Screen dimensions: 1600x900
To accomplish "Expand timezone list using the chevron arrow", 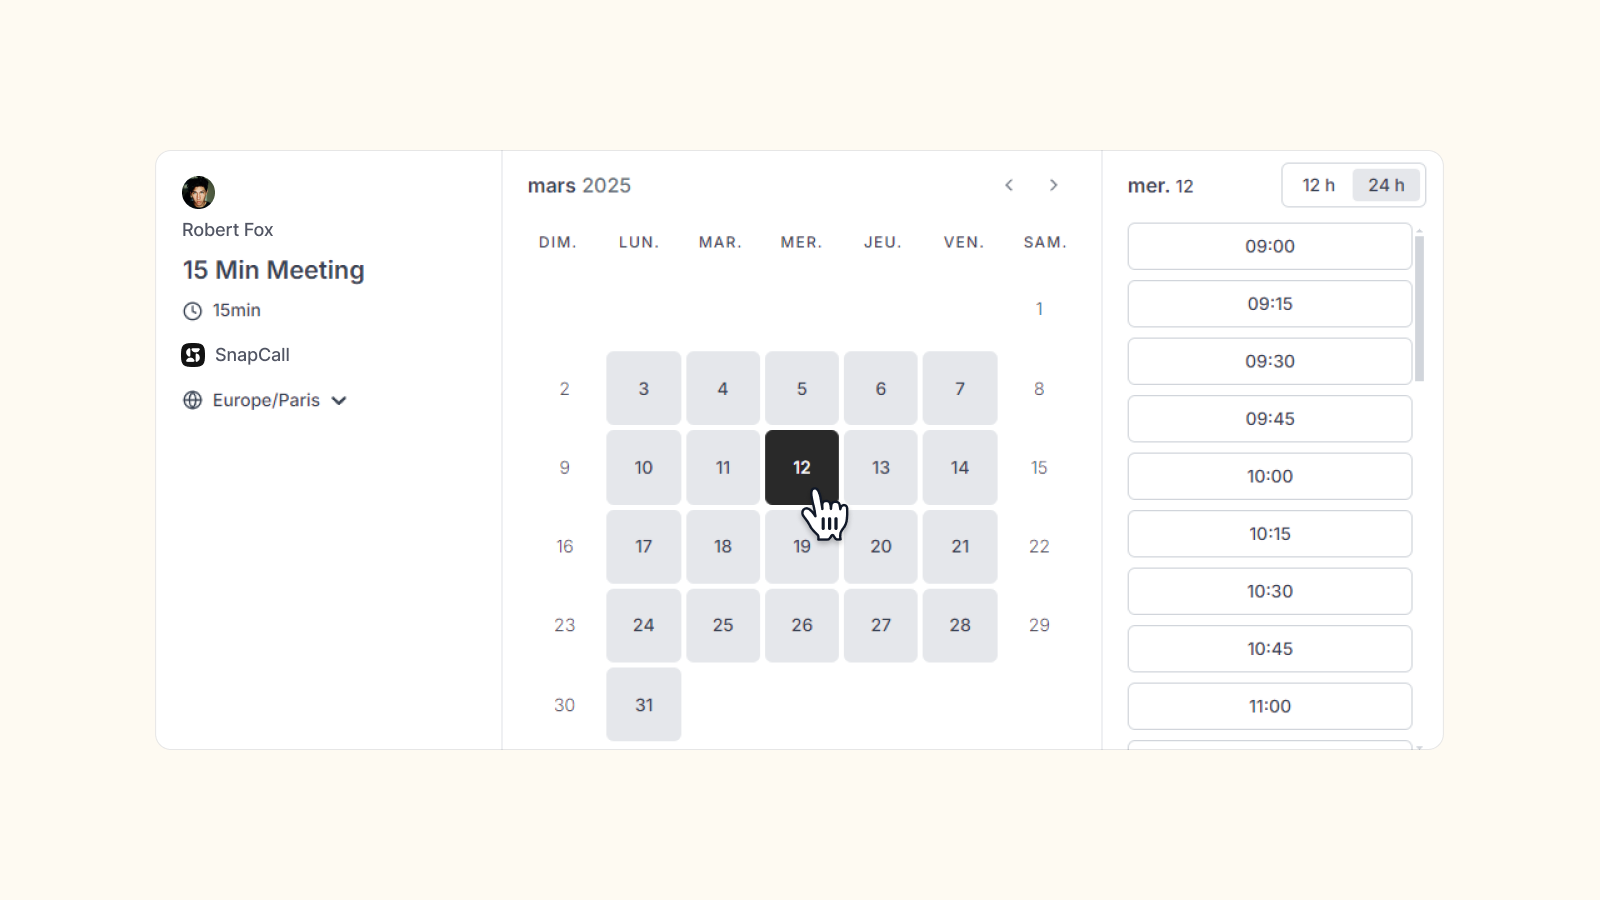I will [x=339, y=401].
